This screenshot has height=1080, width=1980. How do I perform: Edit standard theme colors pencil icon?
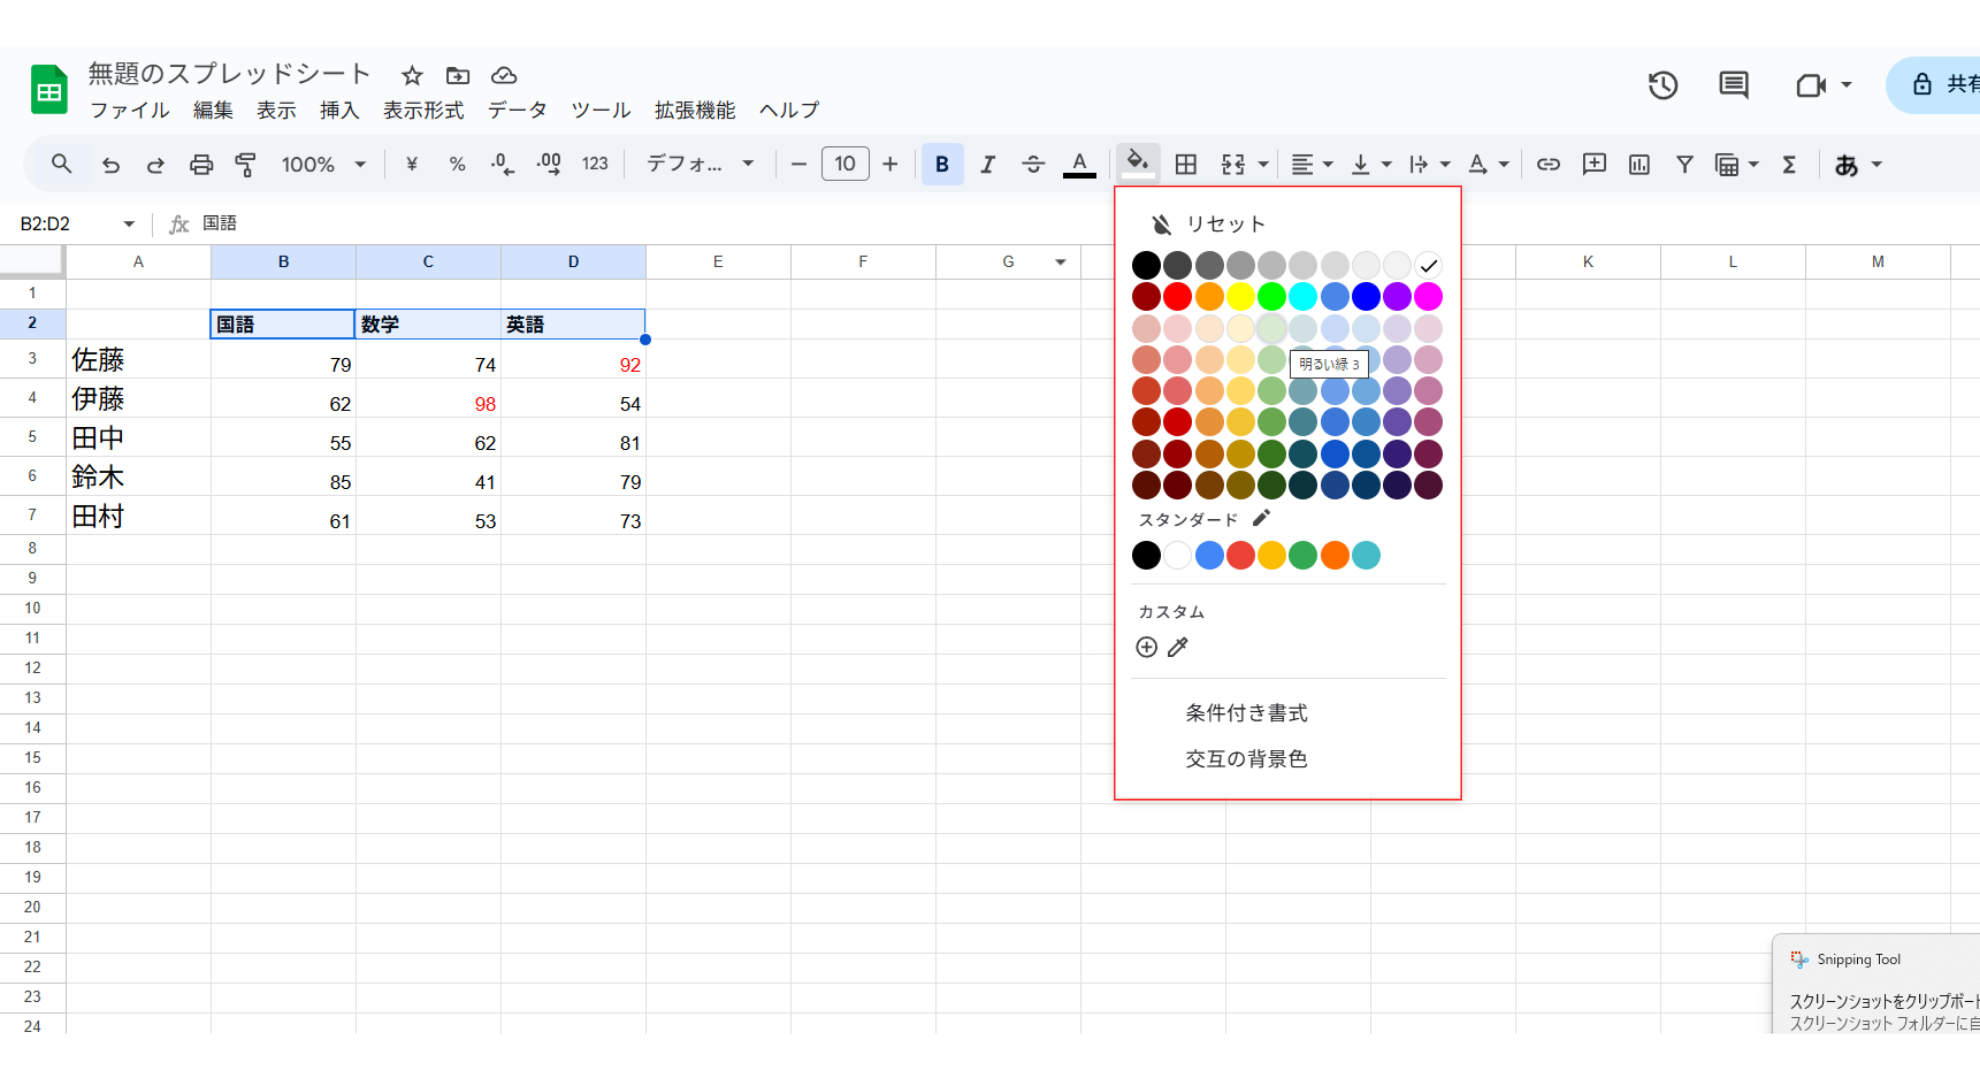pyautogui.click(x=1261, y=518)
